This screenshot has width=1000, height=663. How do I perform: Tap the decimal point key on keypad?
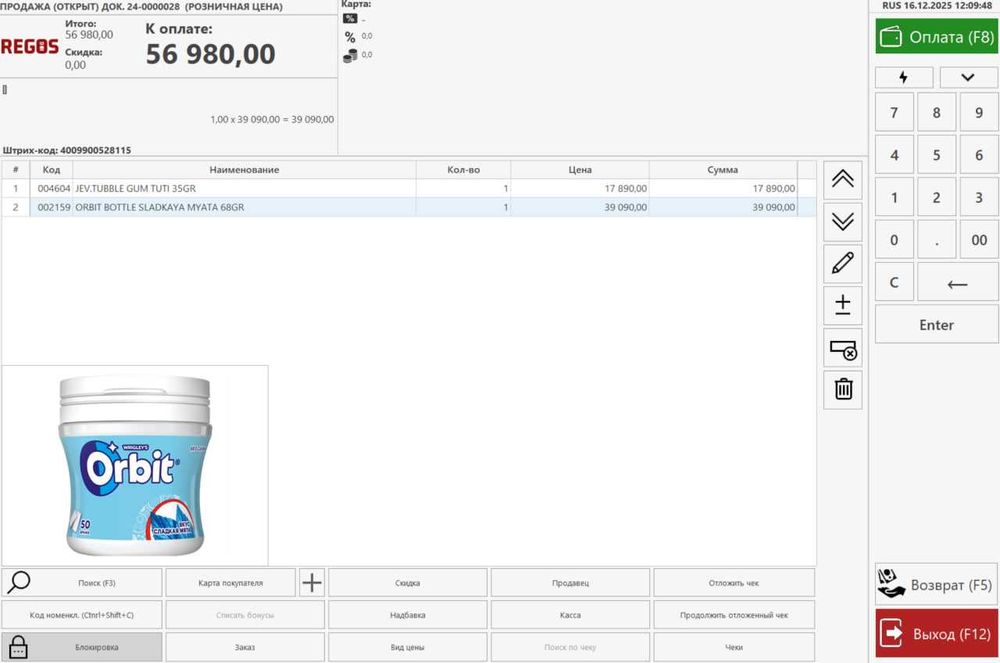point(936,240)
